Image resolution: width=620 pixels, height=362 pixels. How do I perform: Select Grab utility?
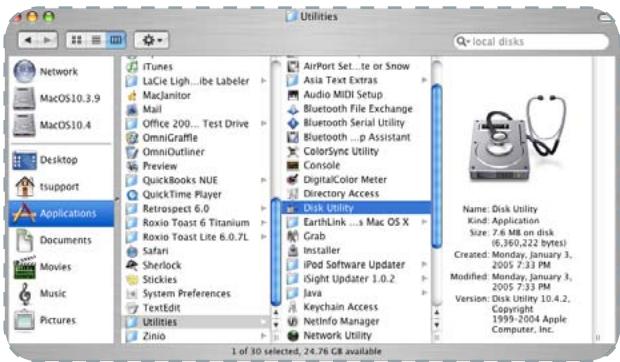click(x=306, y=236)
